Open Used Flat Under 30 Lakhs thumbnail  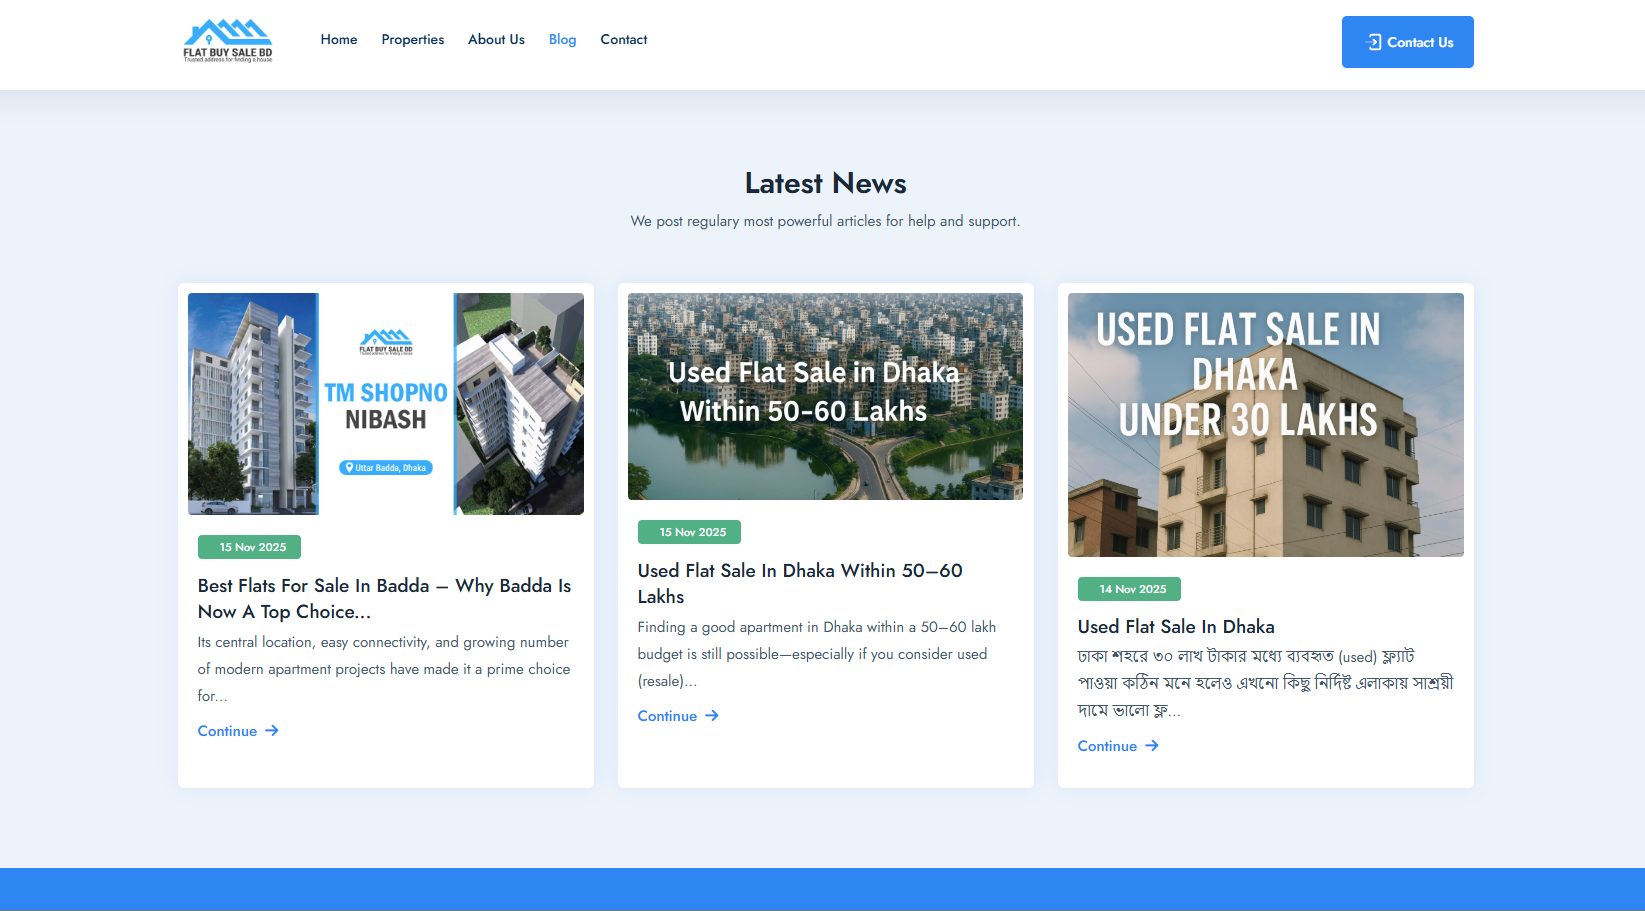coord(1265,424)
